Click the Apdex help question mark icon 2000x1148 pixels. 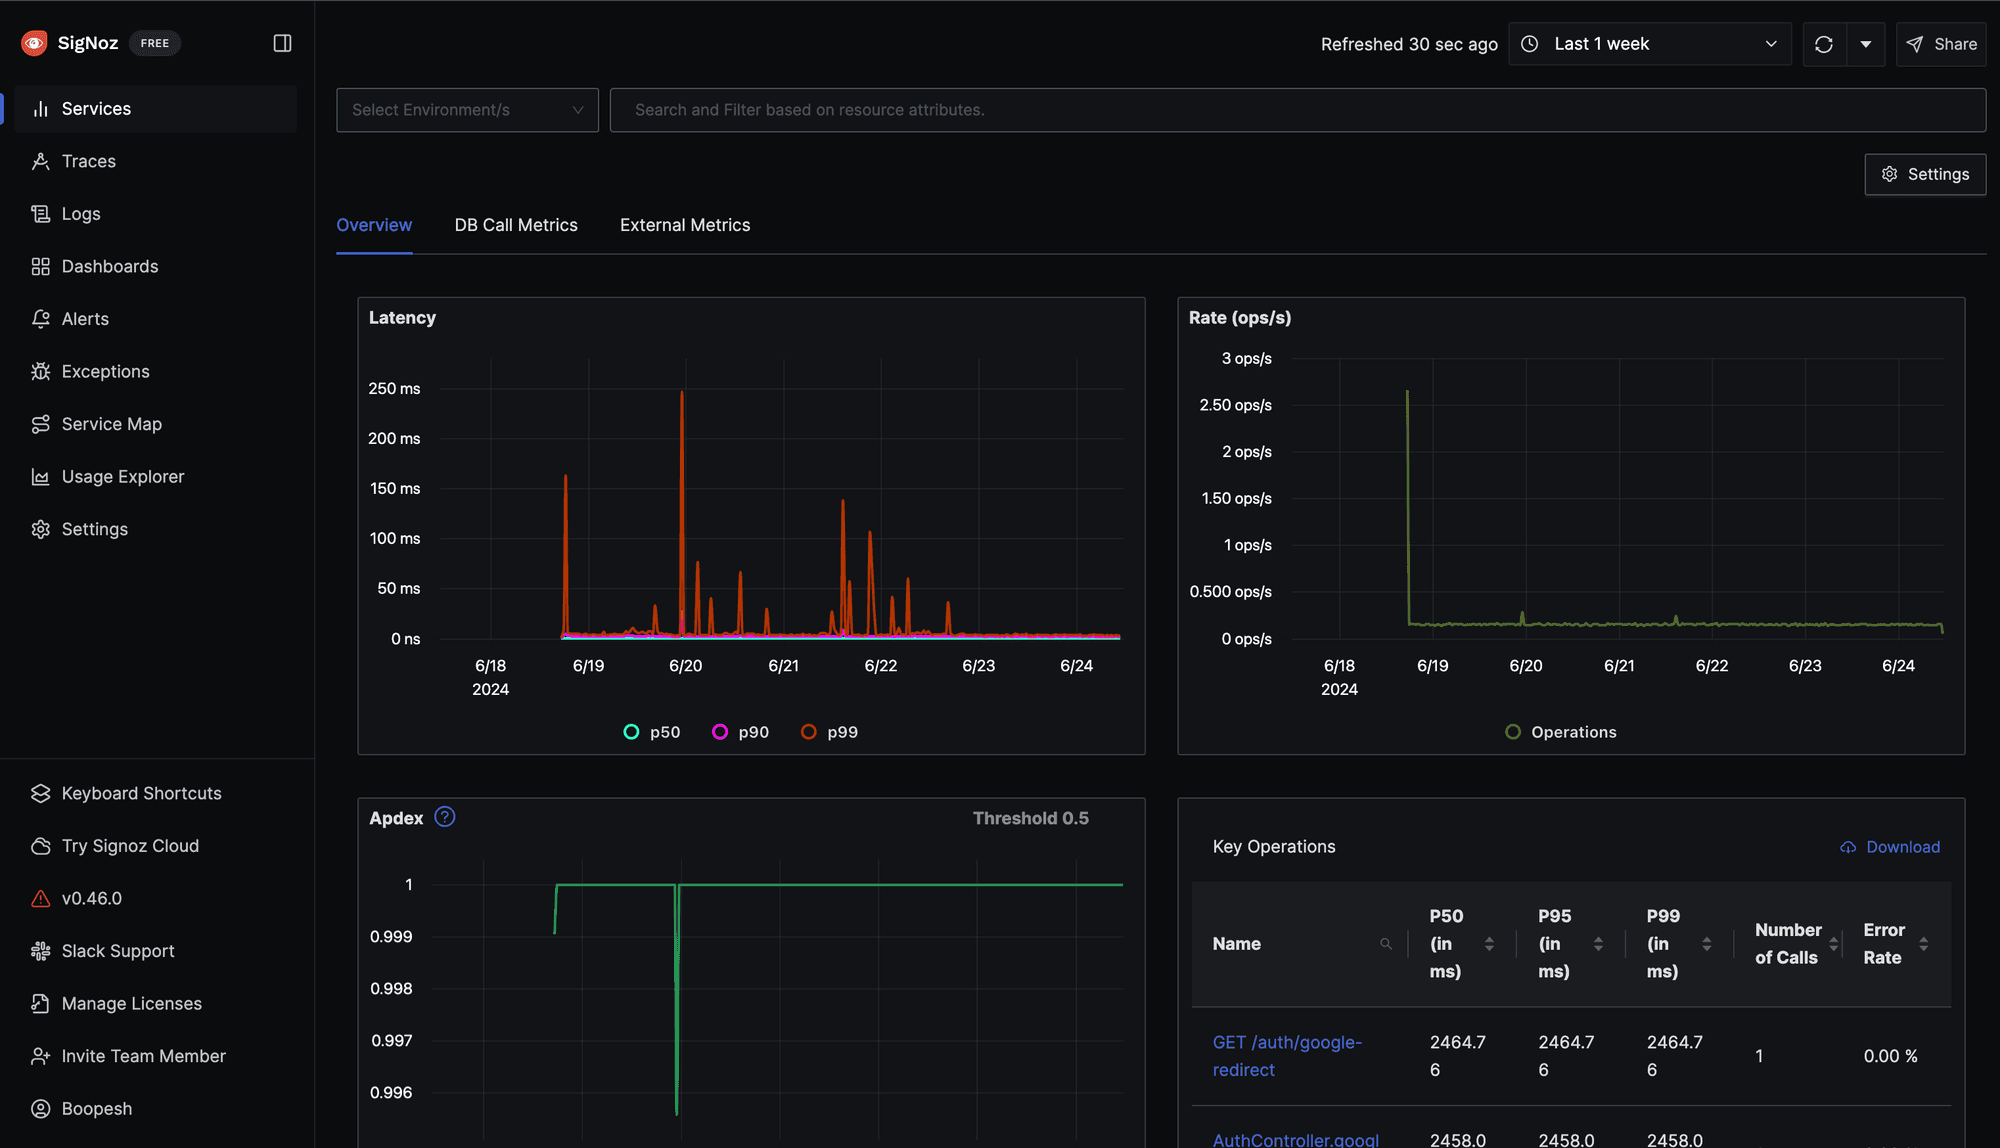(445, 817)
